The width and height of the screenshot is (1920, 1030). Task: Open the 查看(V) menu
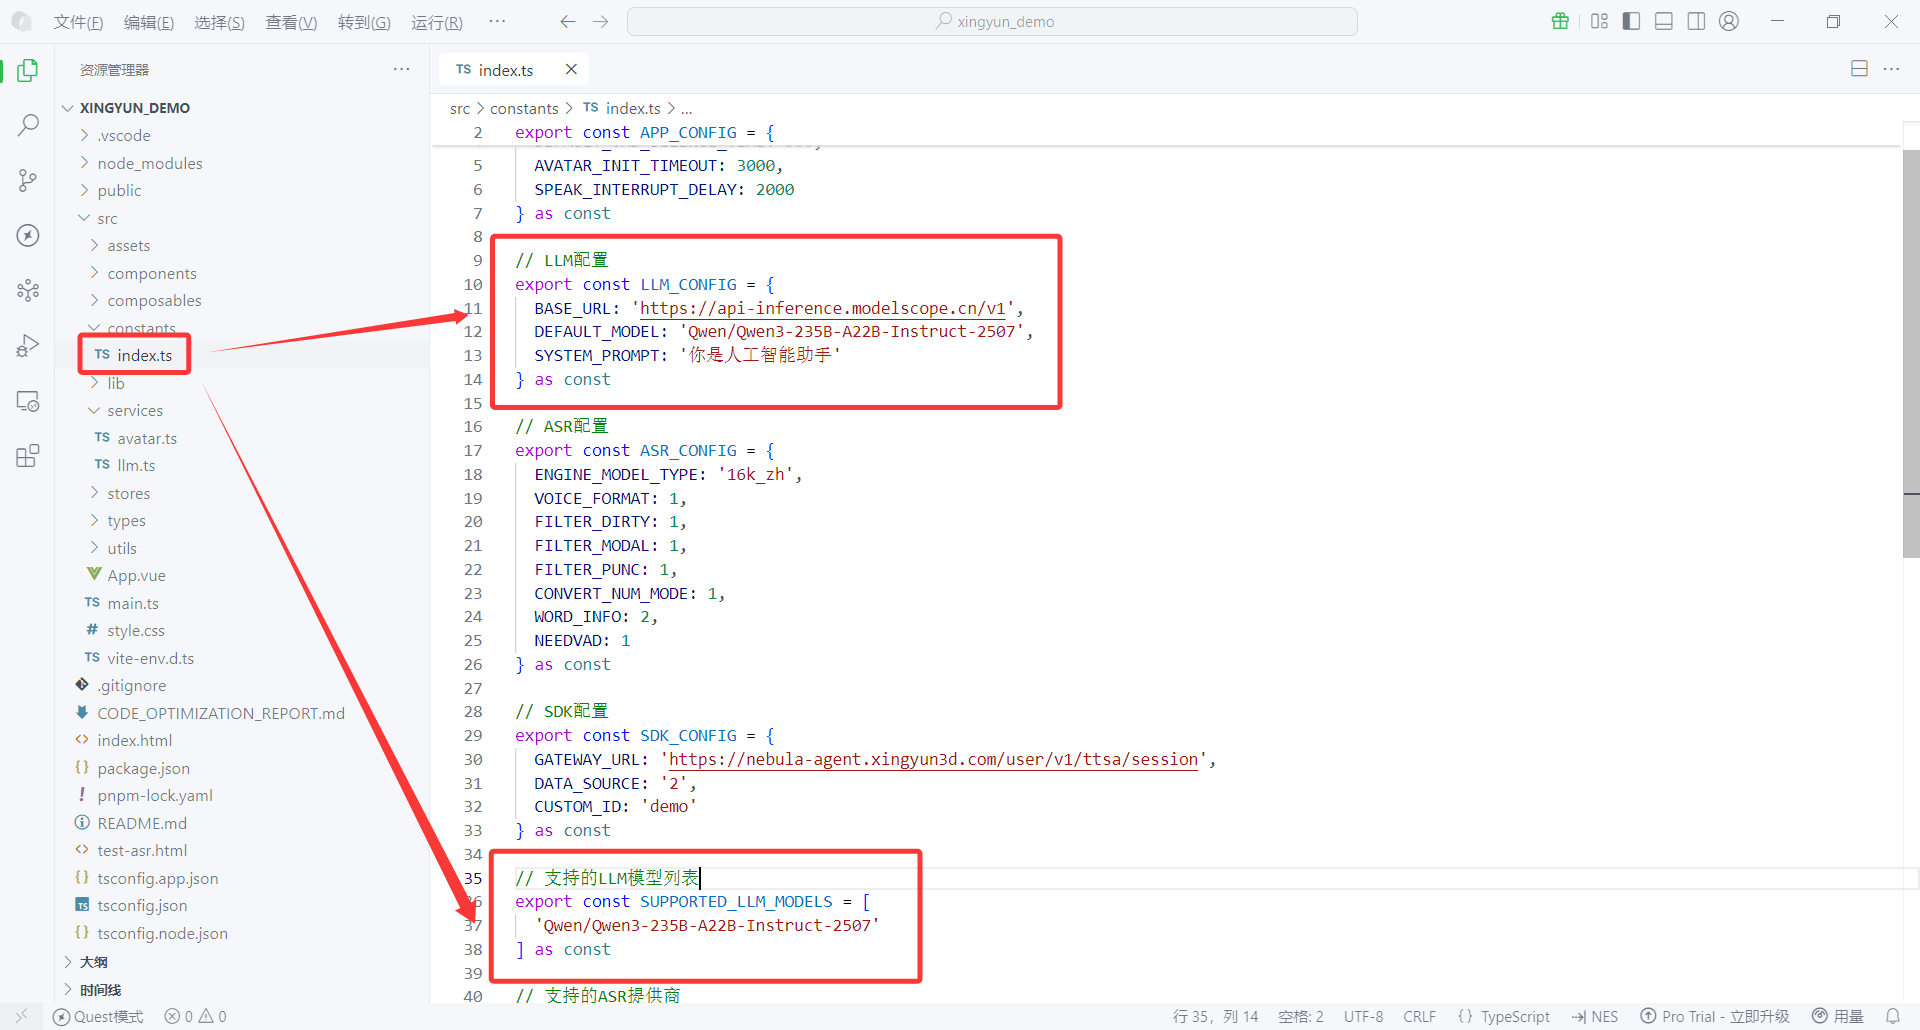(291, 22)
